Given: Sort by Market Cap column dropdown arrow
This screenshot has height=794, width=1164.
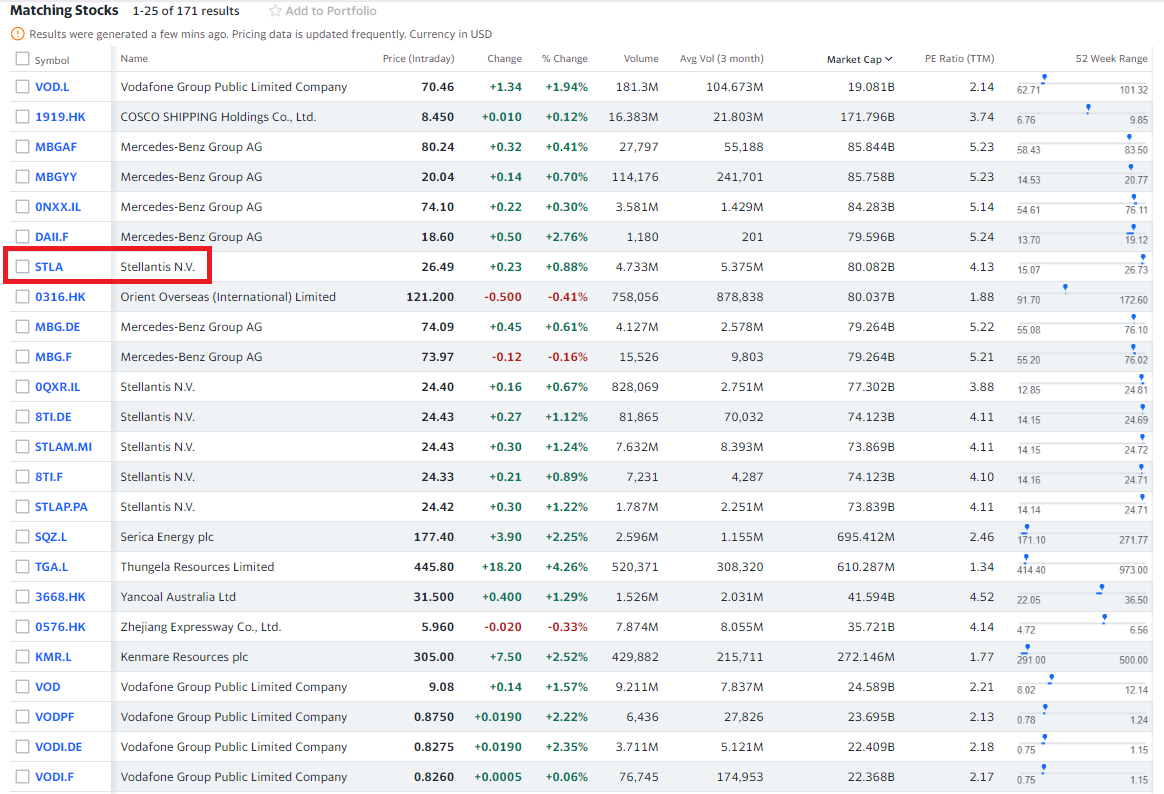Looking at the screenshot, I should click(889, 59).
